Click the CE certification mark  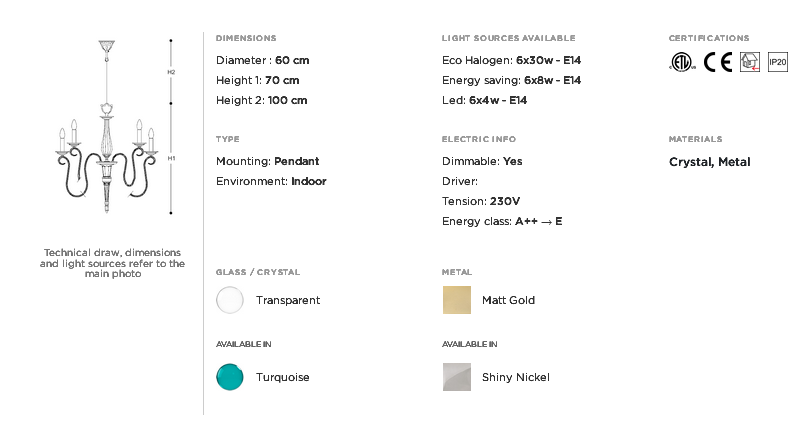[x=718, y=62]
